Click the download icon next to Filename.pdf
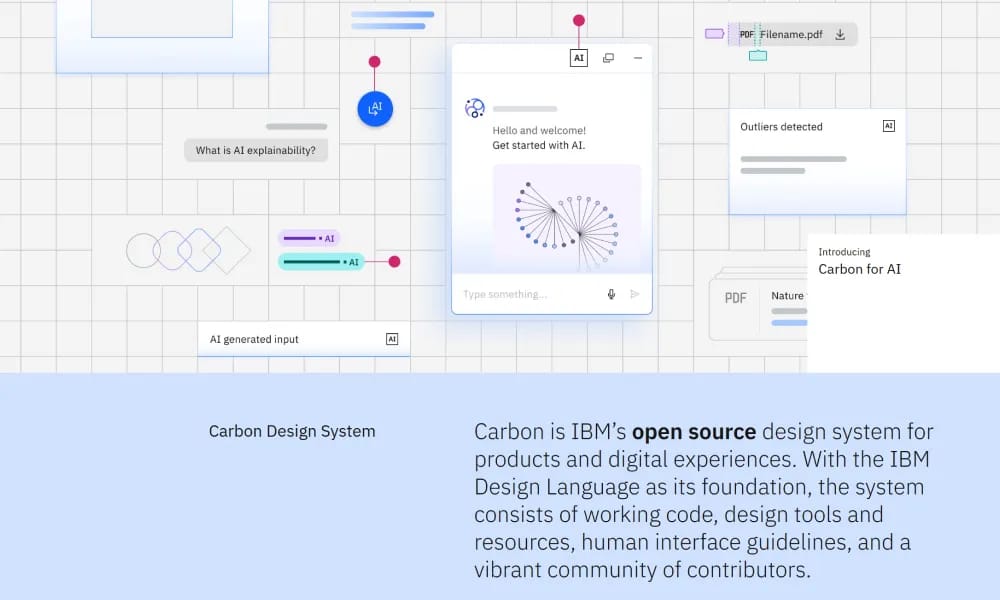Image resolution: width=1000 pixels, height=600 pixels. click(840, 34)
